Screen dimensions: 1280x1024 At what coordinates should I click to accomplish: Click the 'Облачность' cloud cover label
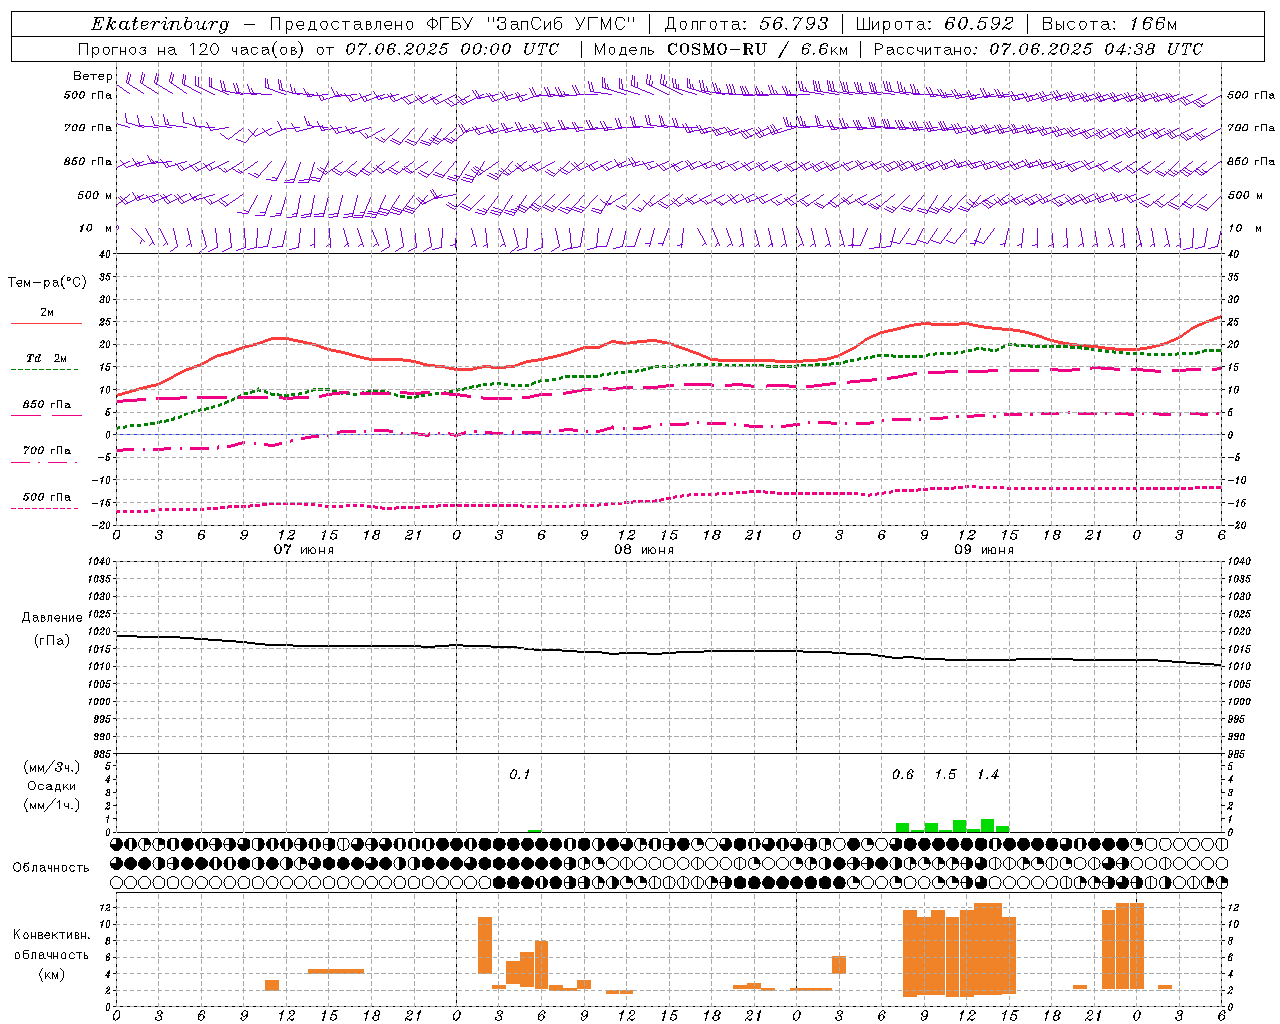tap(51, 867)
